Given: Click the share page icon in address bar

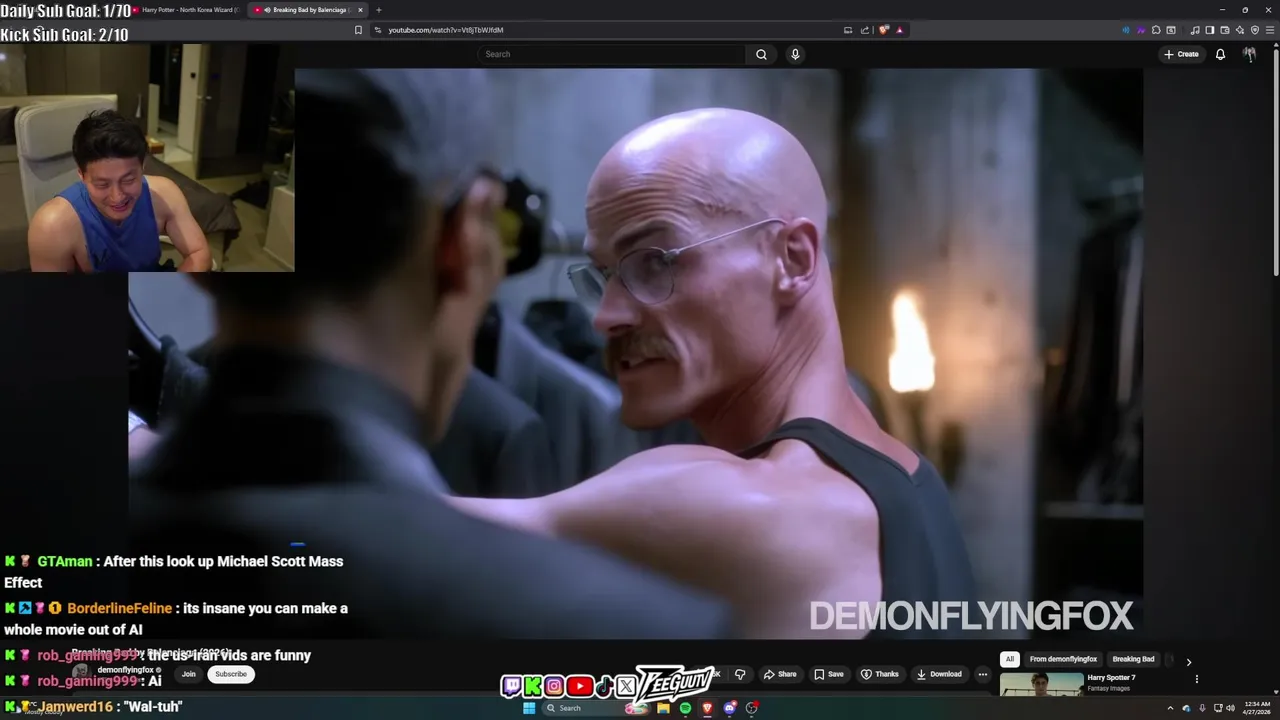Looking at the screenshot, I should point(865,30).
